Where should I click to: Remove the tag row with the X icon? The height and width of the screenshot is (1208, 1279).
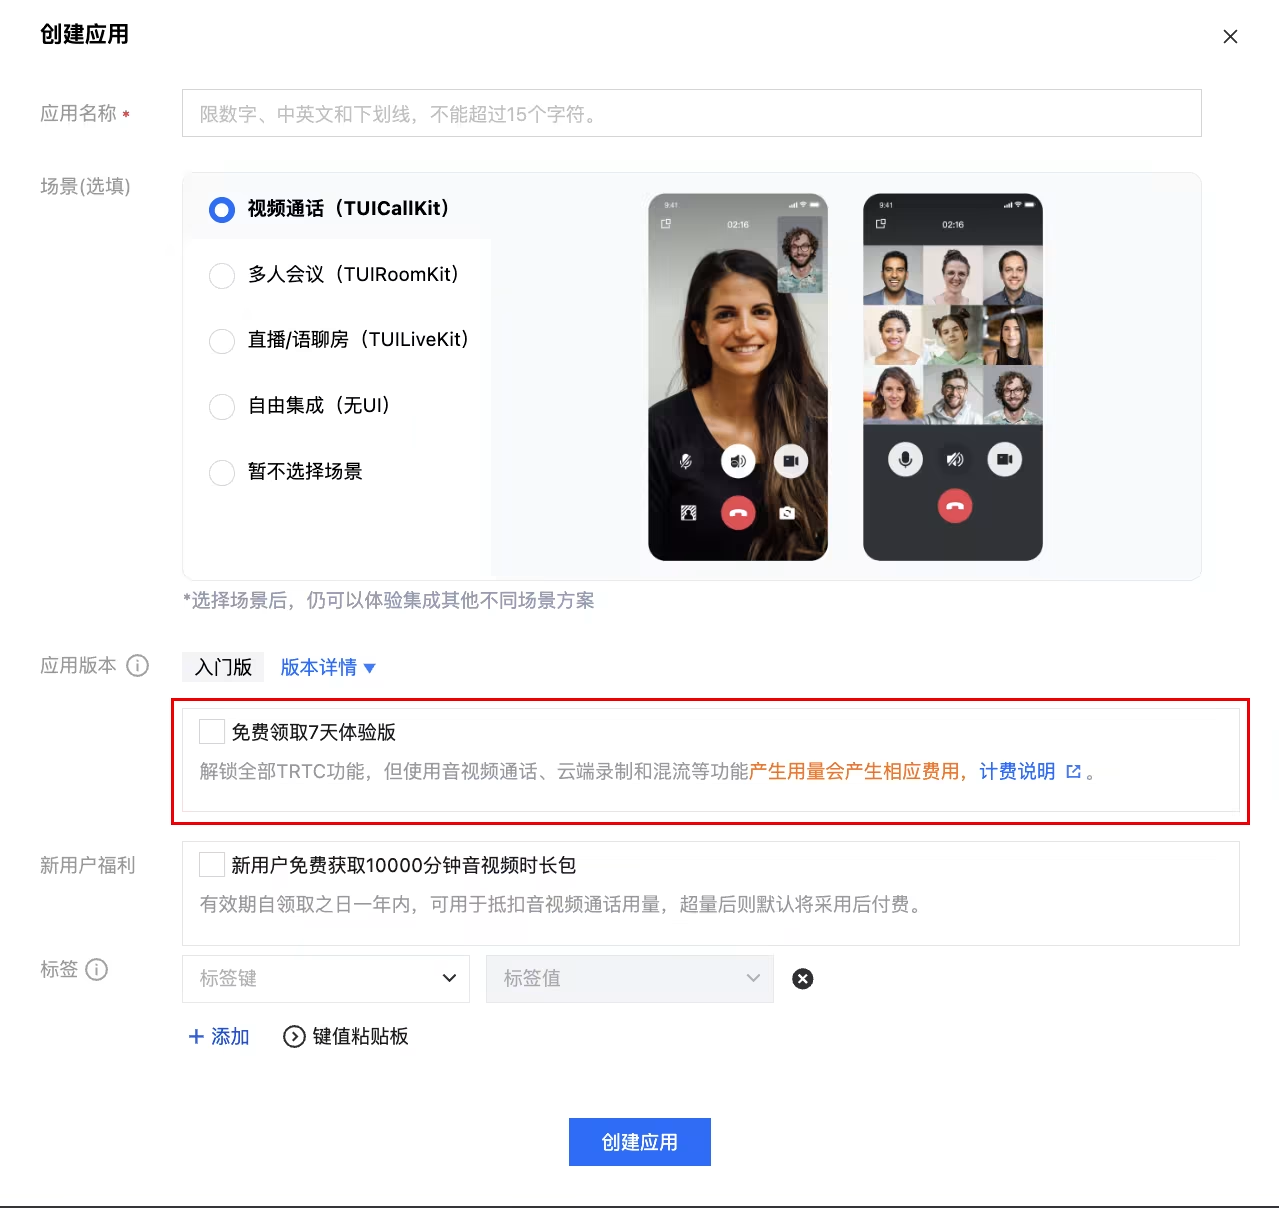pyautogui.click(x=802, y=979)
